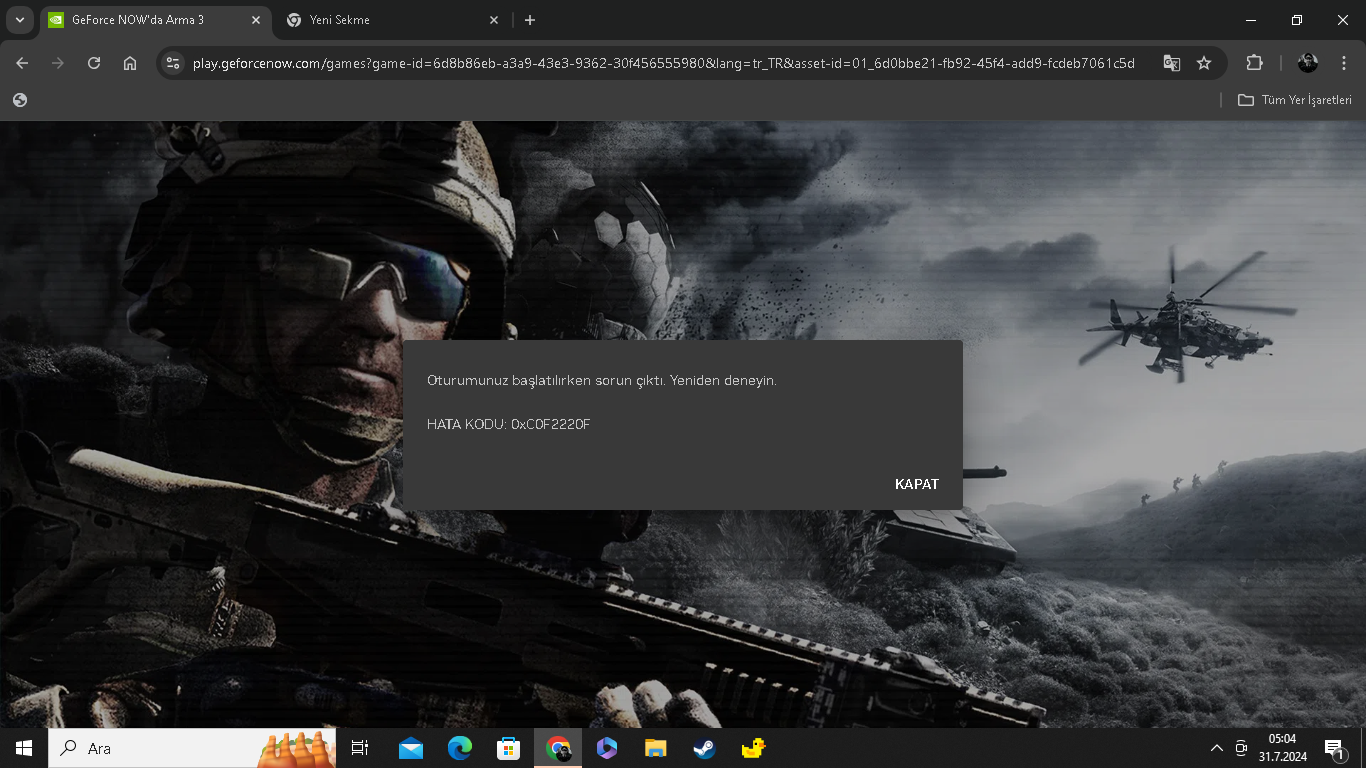This screenshot has height=768, width=1366.
Task: Click the text 'HATA KODU: 0xC0F2220F'
Action: click(509, 424)
